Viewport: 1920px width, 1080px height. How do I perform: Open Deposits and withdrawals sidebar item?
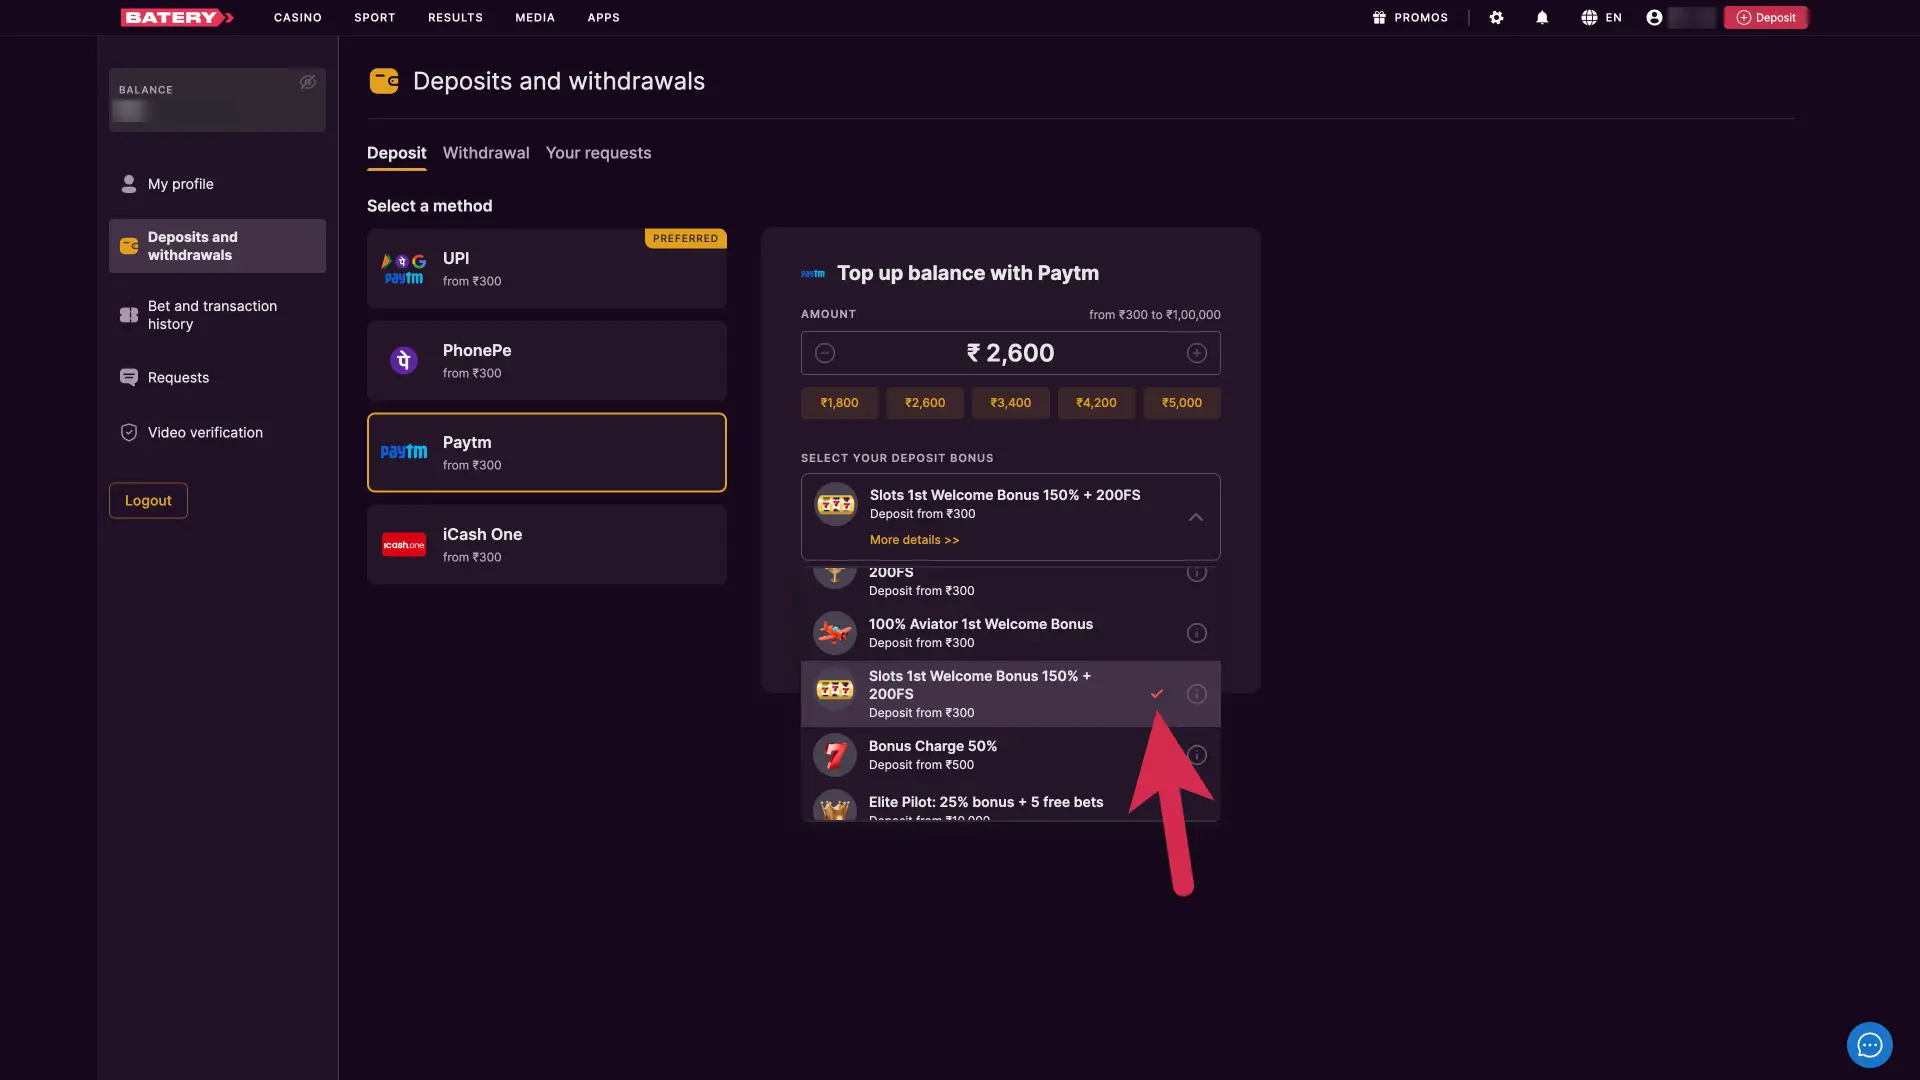217,246
